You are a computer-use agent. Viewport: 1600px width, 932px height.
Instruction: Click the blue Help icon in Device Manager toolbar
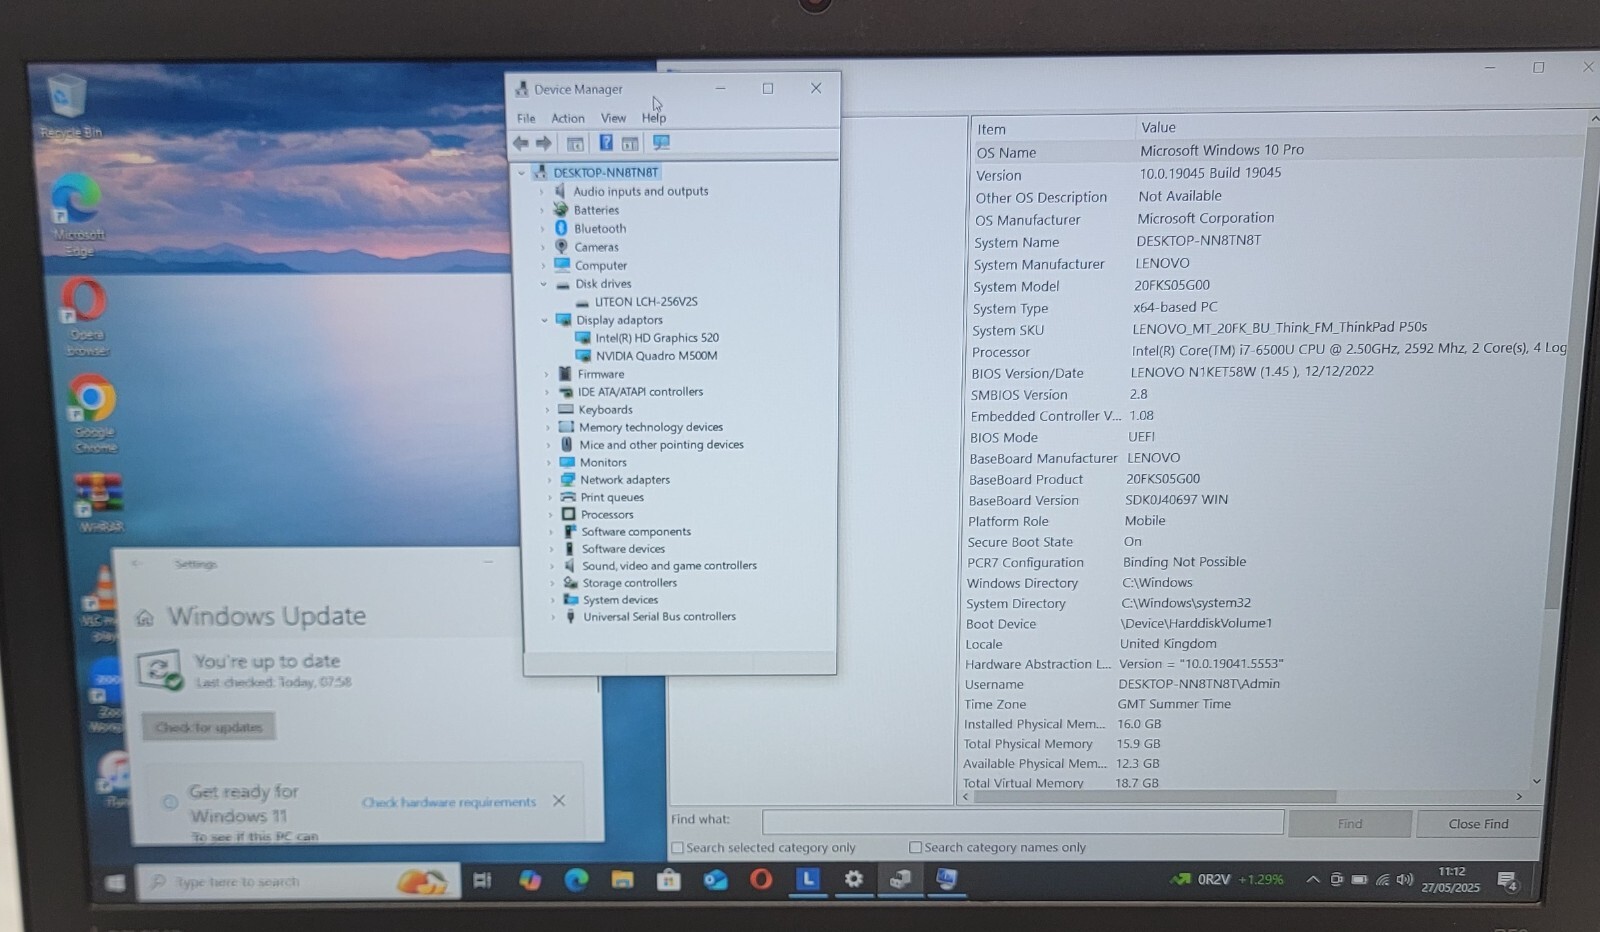[606, 143]
